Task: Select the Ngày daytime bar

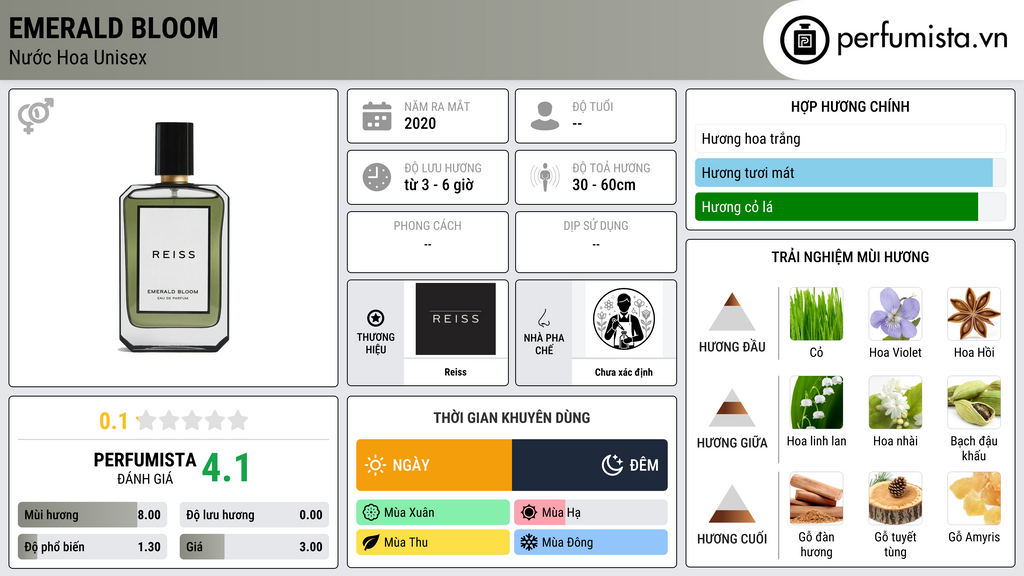Action: tap(434, 465)
